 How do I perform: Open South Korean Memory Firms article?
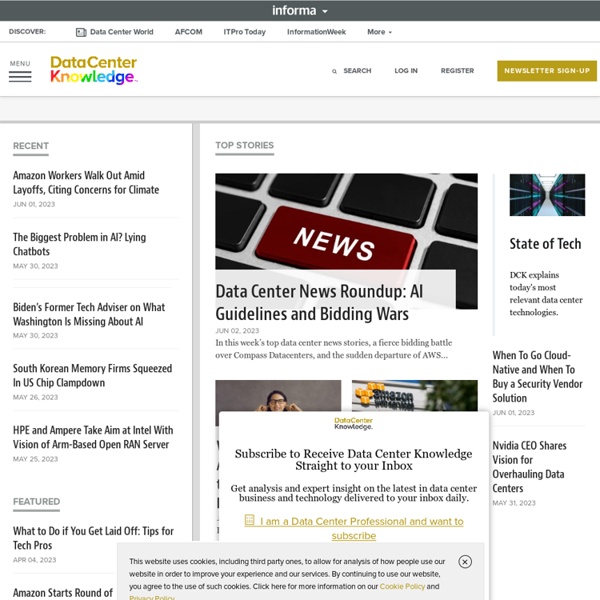[x=92, y=375]
